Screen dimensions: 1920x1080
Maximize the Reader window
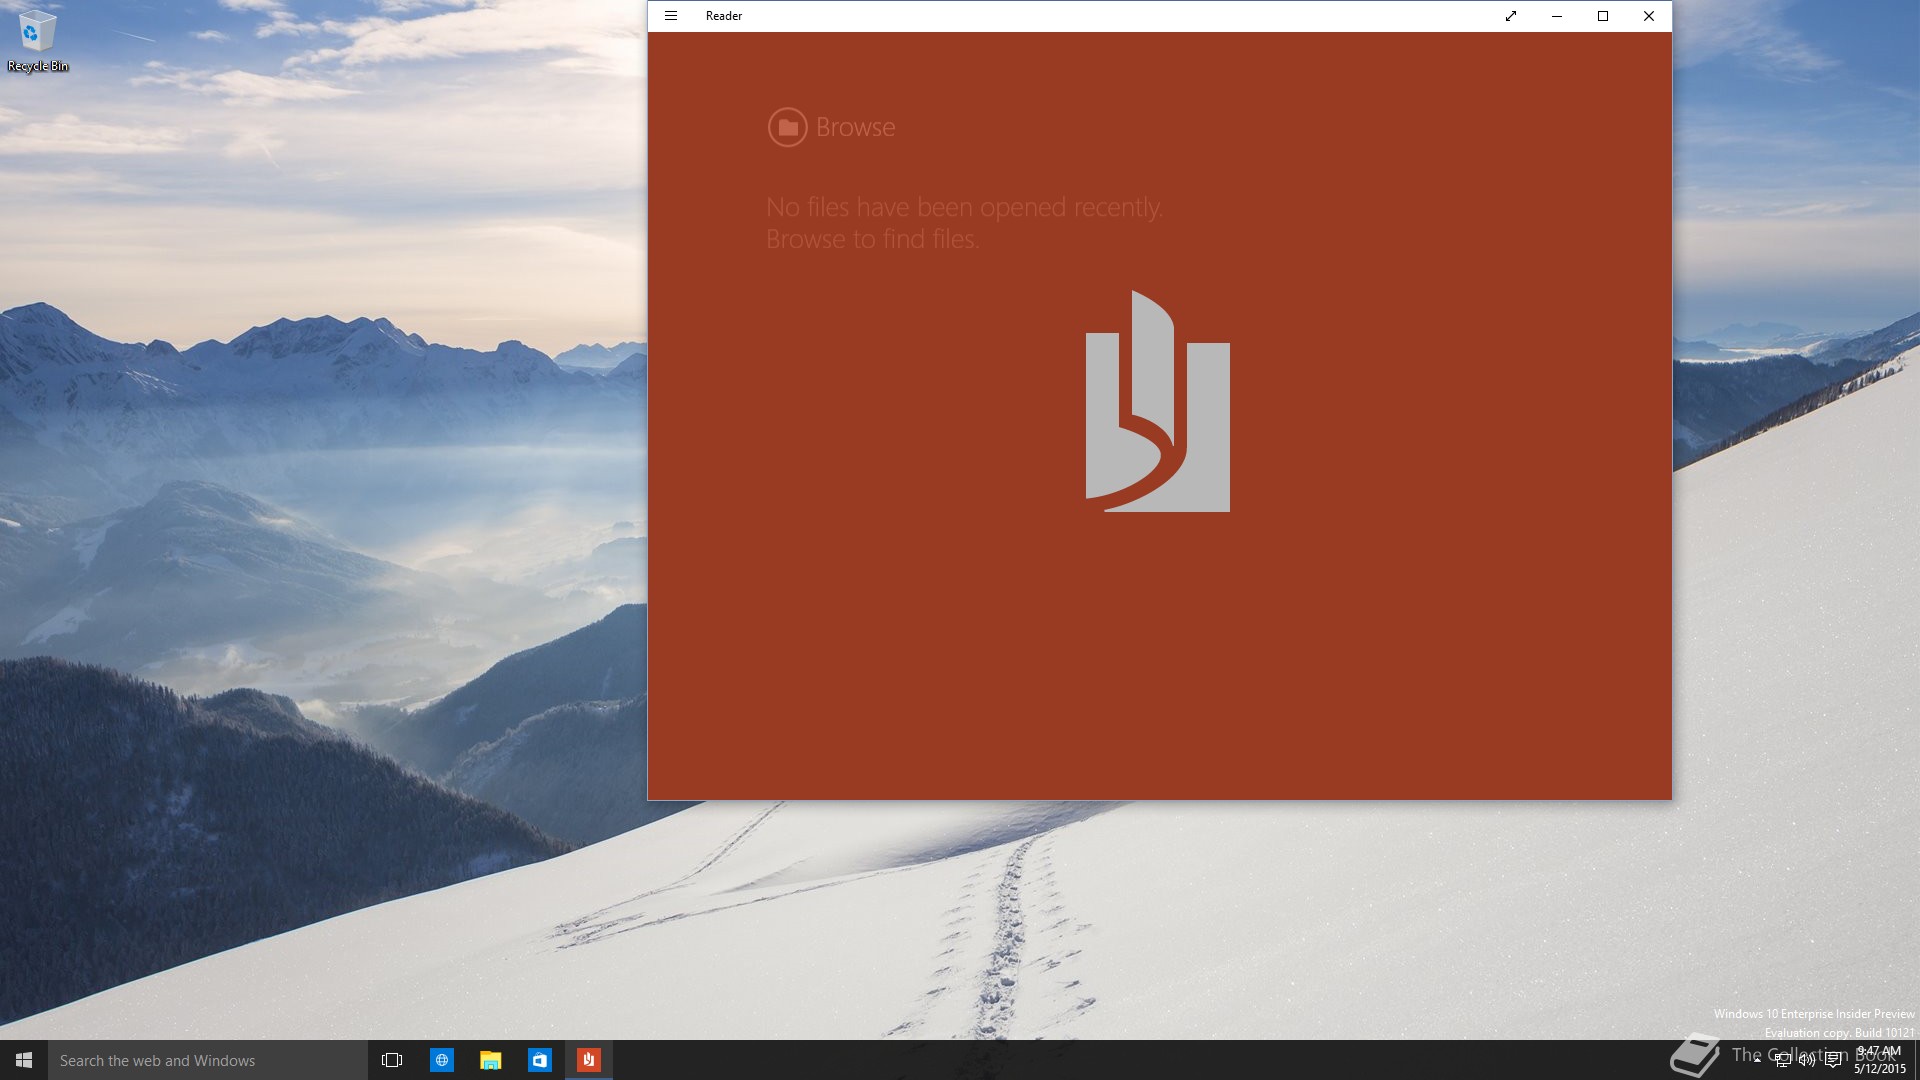click(x=1603, y=16)
